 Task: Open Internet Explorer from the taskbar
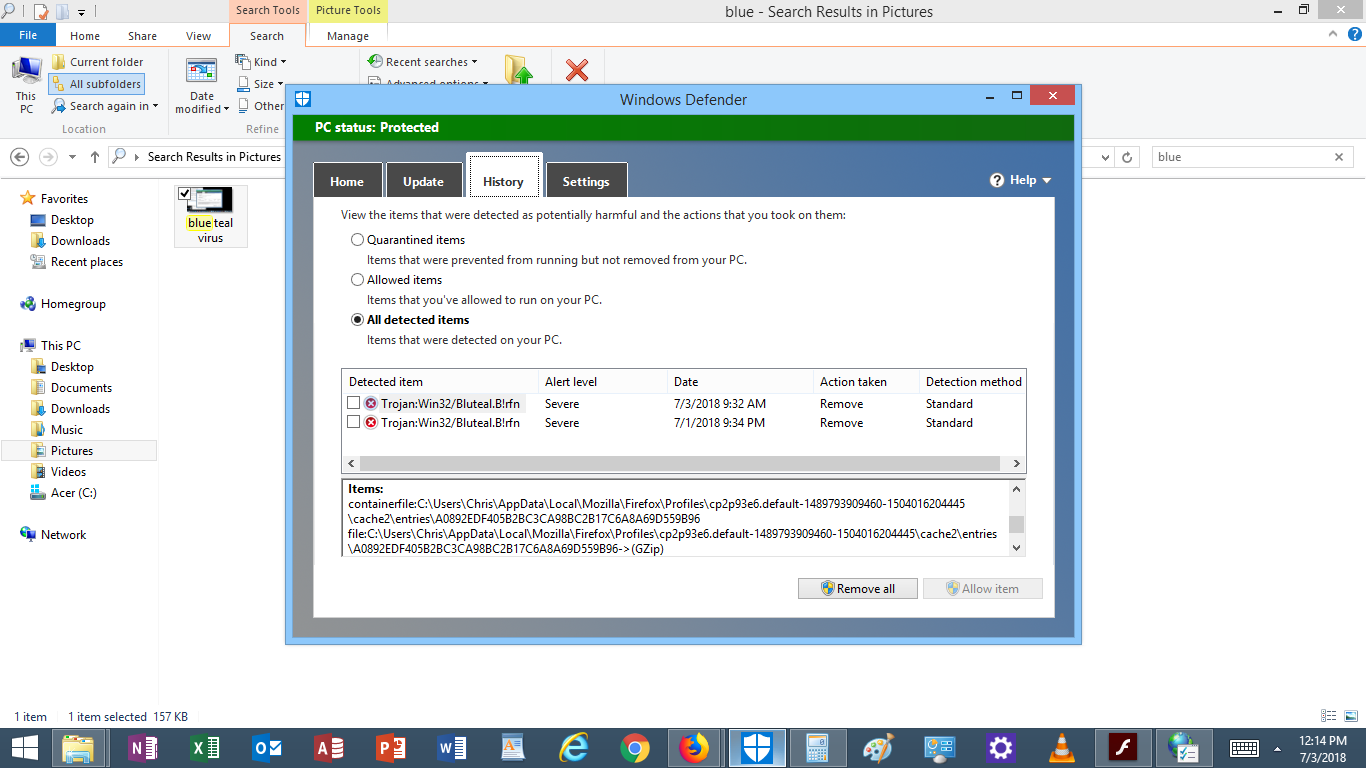574,748
